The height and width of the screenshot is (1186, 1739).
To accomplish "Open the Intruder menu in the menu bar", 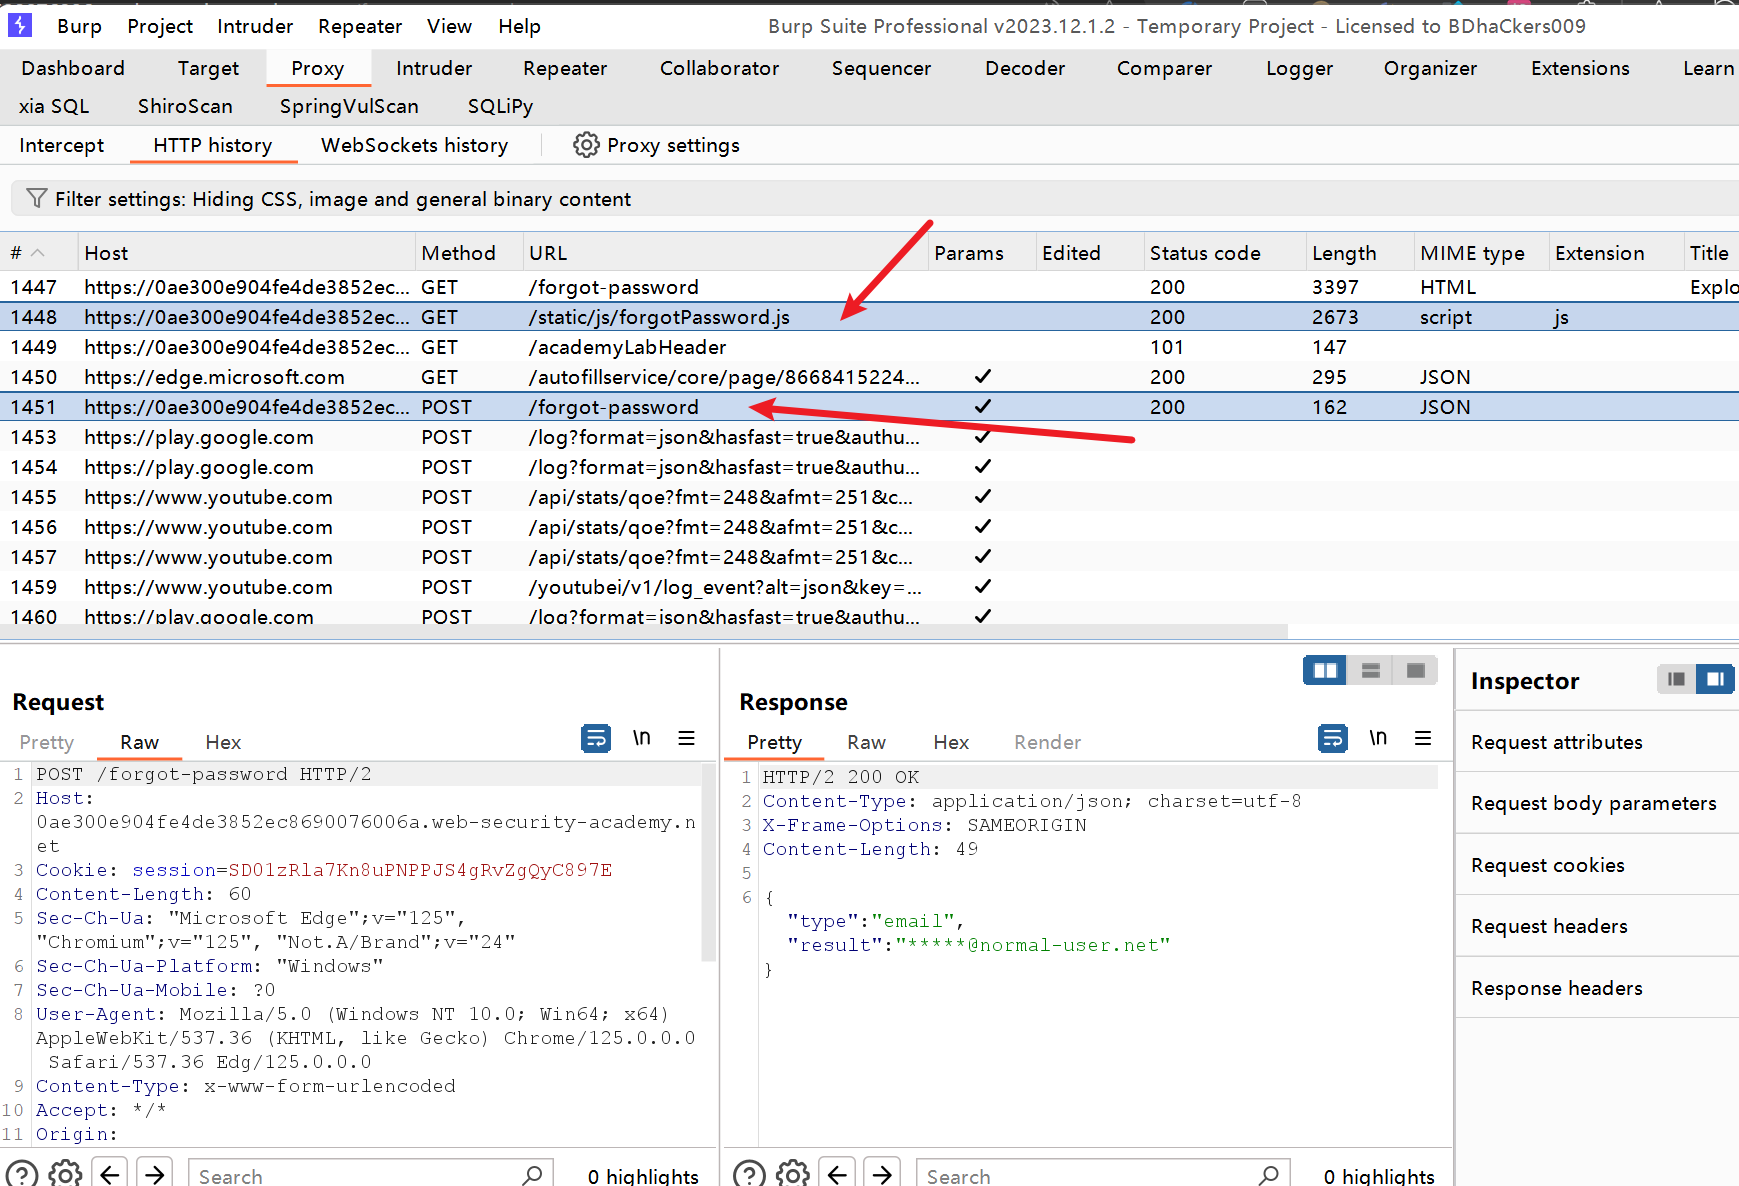I will pyautogui.click(x=254, y=25).
